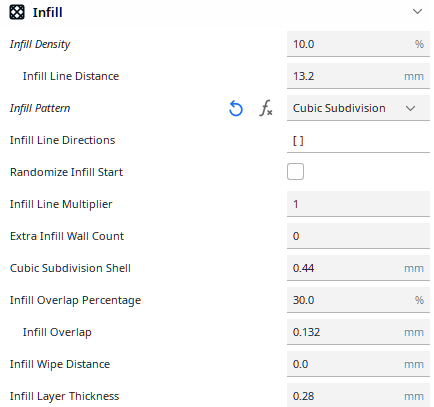Select the Infill Line Multiplier field

(358, 204)
